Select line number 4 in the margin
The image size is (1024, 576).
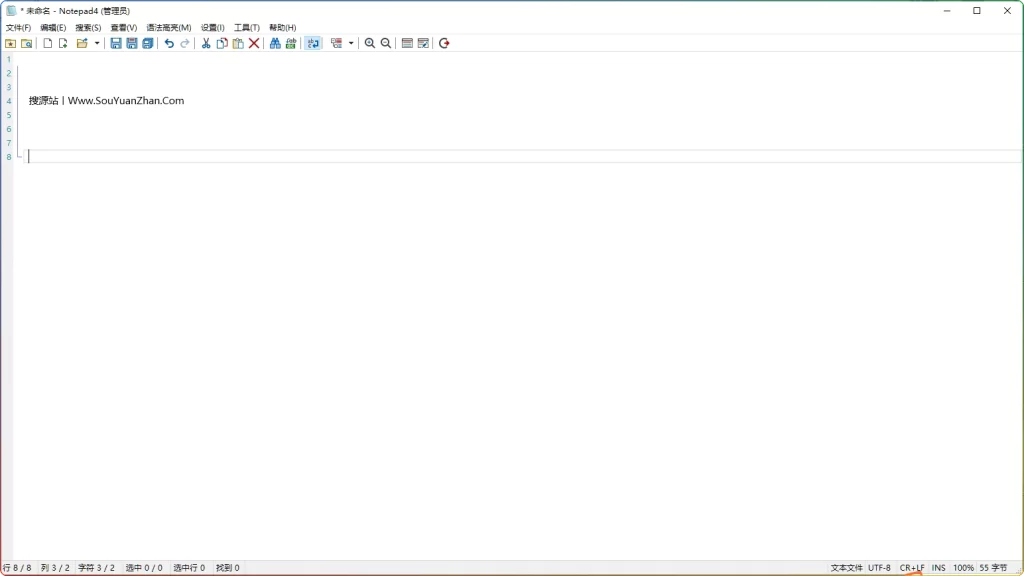(x=8, y=101)
